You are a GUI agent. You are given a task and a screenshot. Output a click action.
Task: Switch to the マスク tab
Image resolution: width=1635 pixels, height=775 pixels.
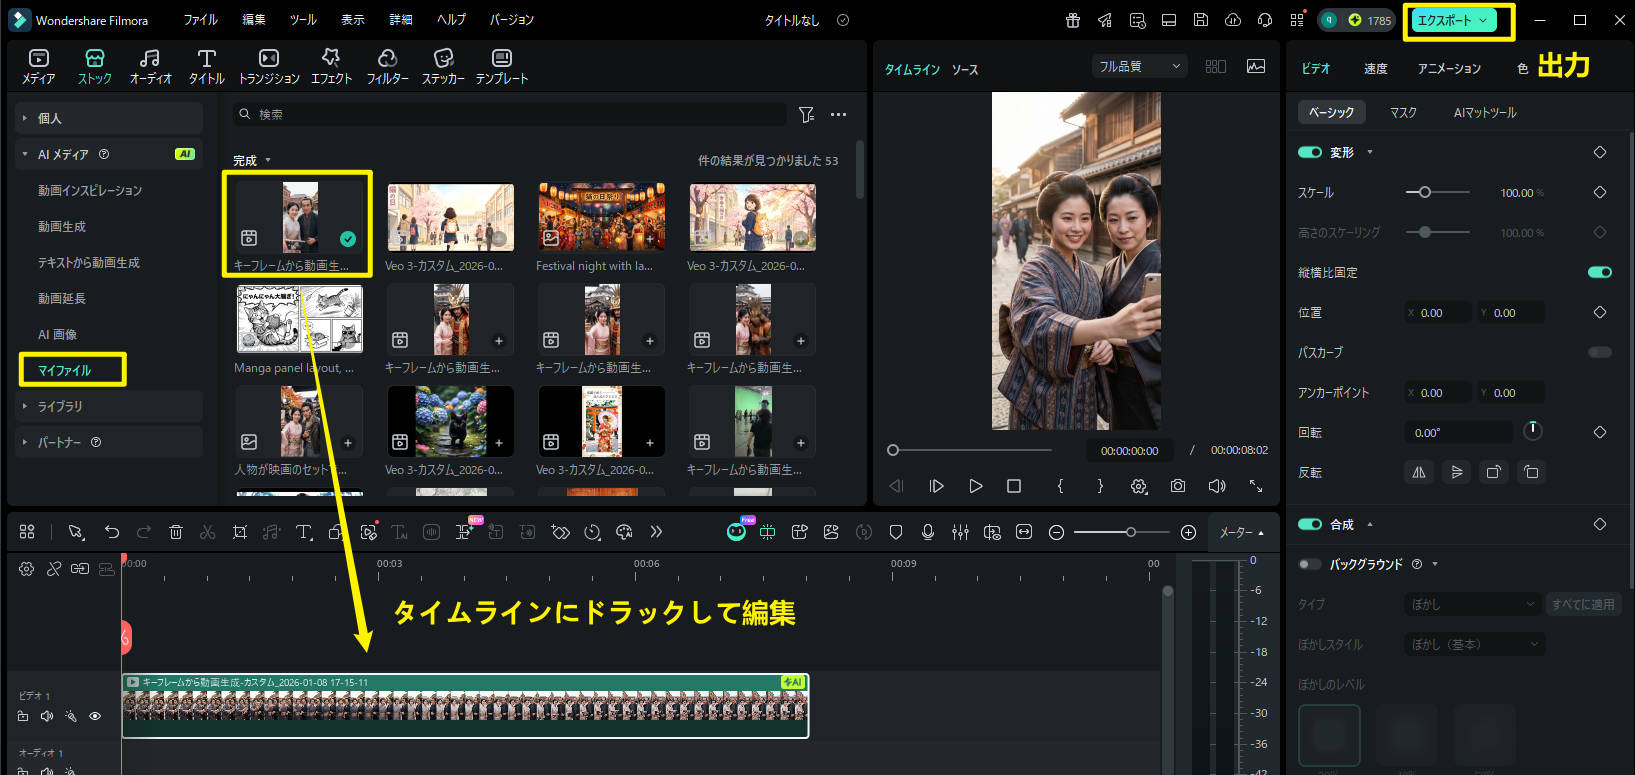[x=1403, y=112]
